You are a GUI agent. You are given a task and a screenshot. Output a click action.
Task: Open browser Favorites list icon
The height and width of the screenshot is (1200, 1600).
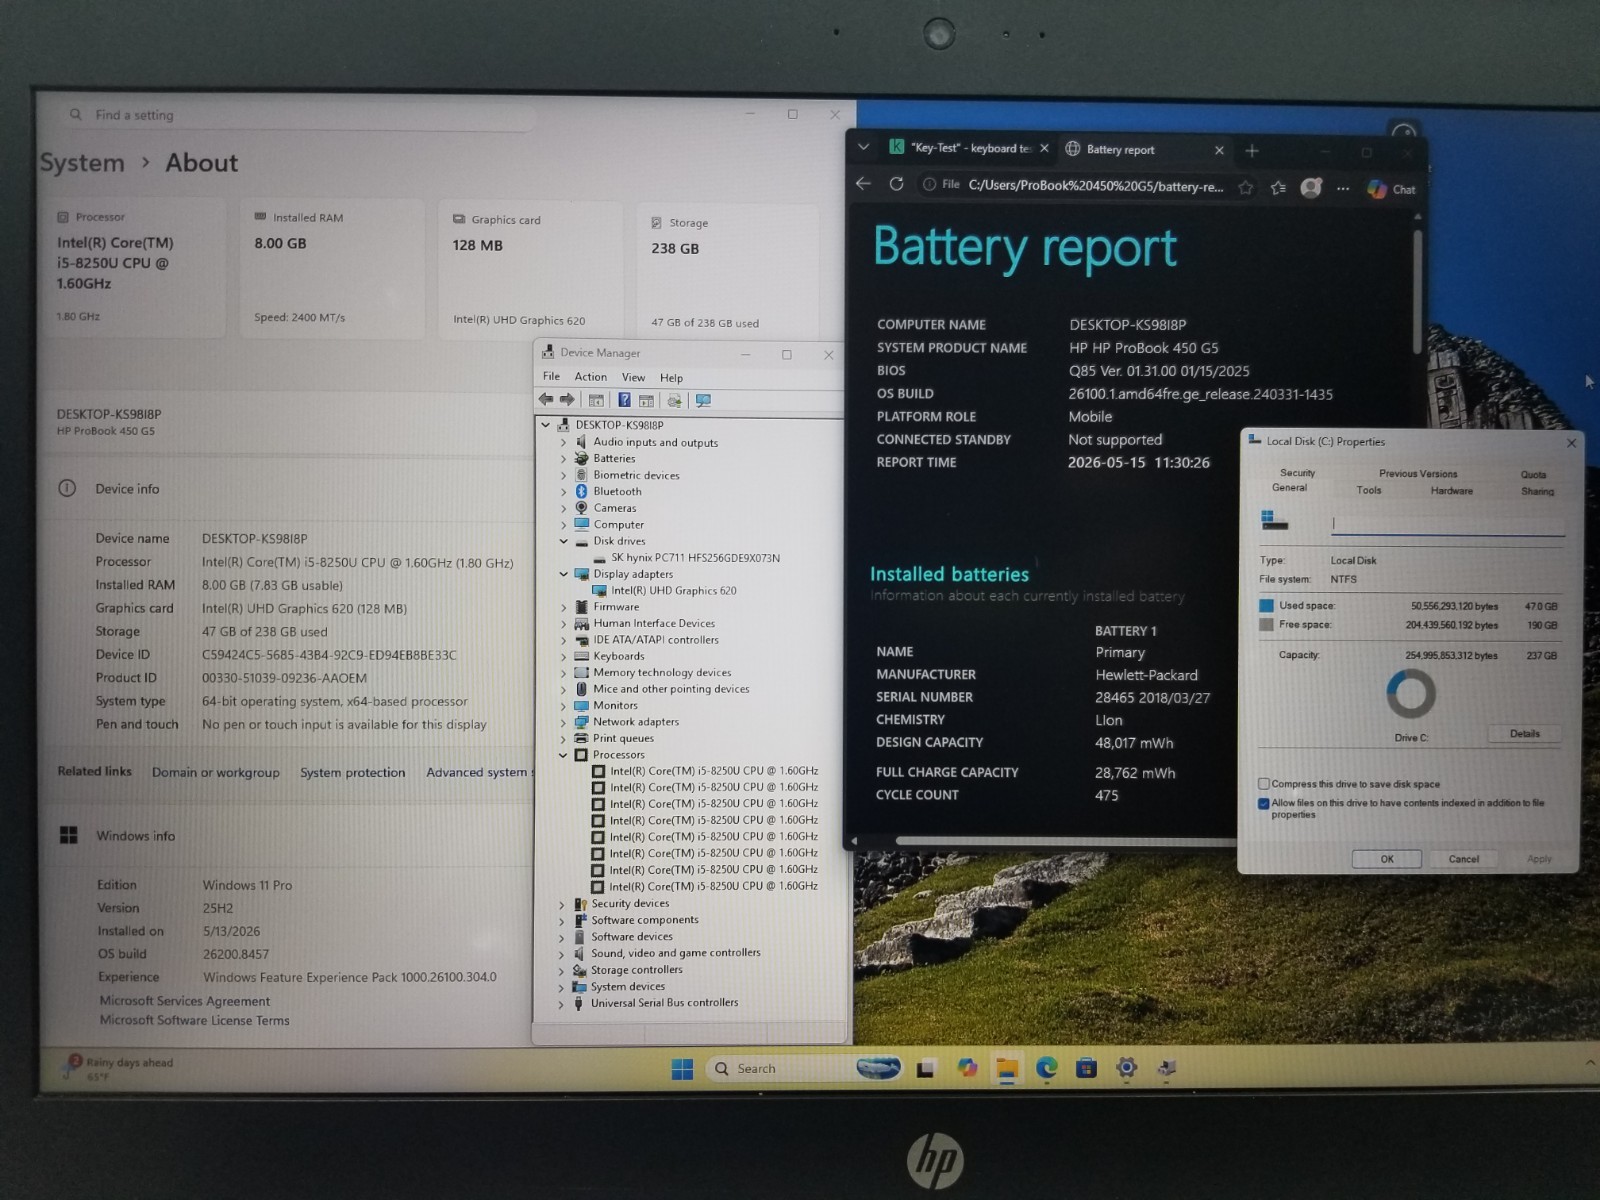pyautogui.click(x=1278, y=187)
